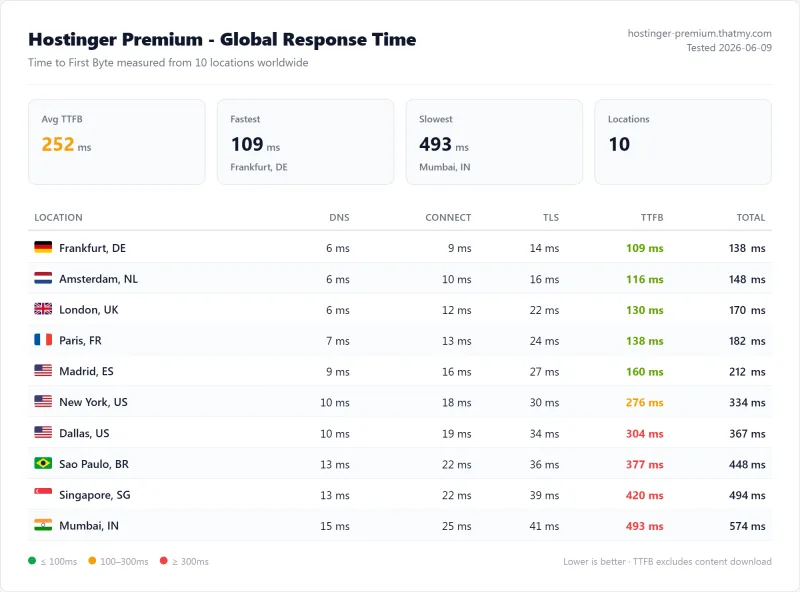800x592 pixels.
Task: Click the Mumbai, IN location name
Action: click(x=89, y=526)
